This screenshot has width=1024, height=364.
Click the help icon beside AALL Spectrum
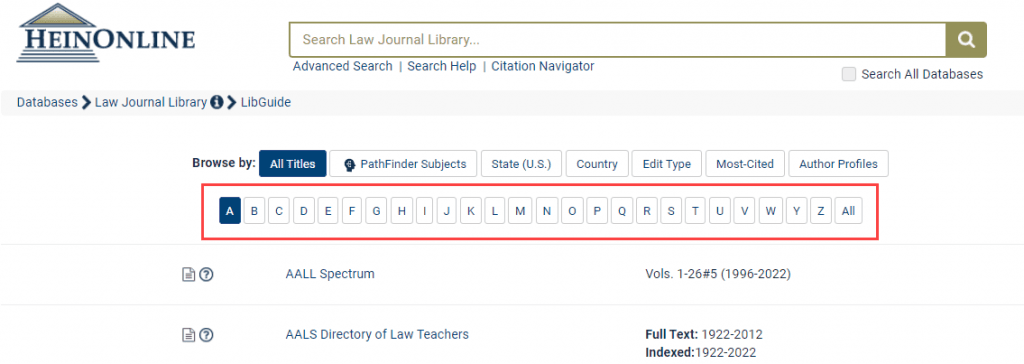206,274
